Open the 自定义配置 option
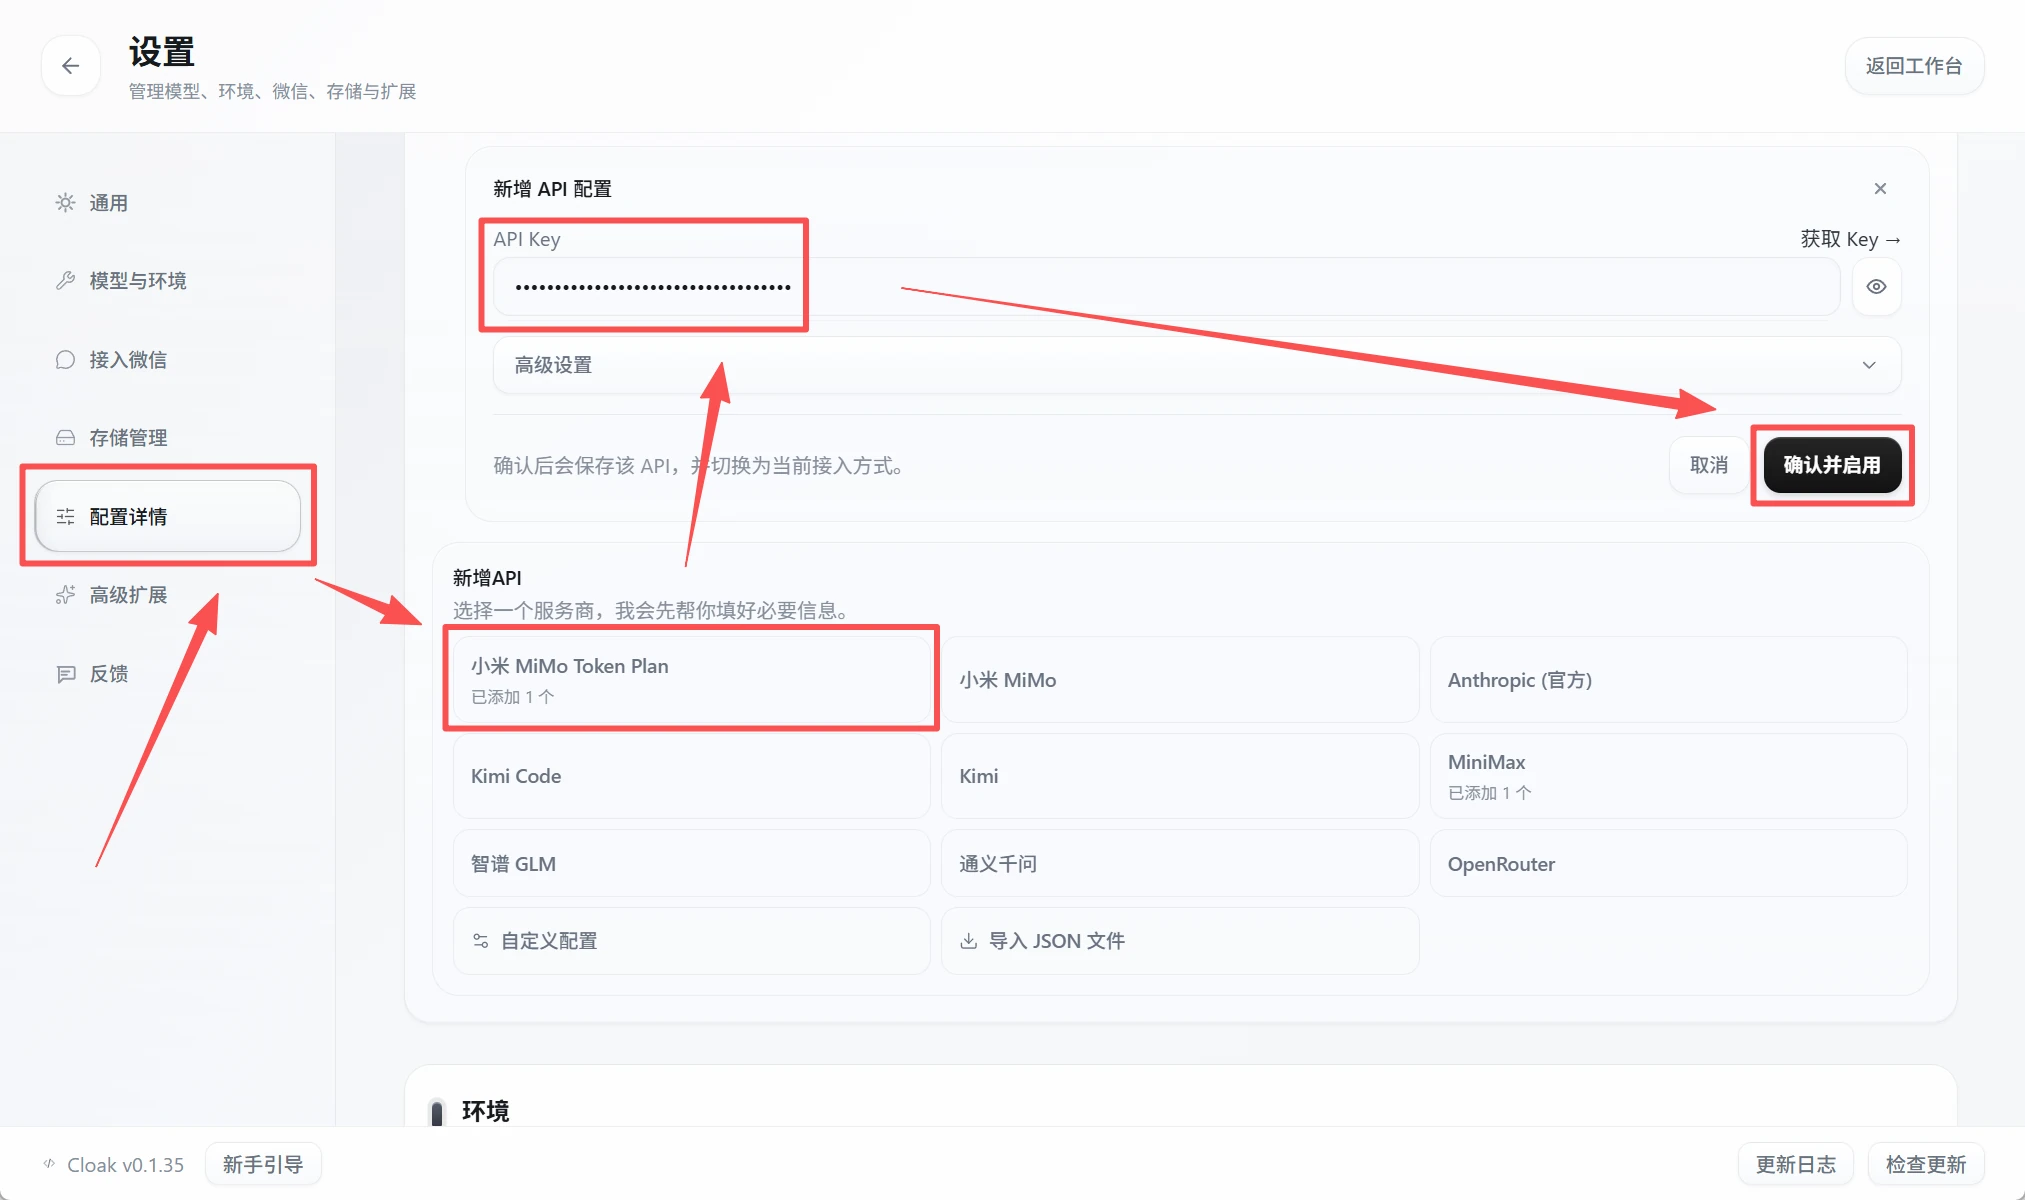The width and height of the screenshot is (2025, 1200). click(x=691, y=941)
